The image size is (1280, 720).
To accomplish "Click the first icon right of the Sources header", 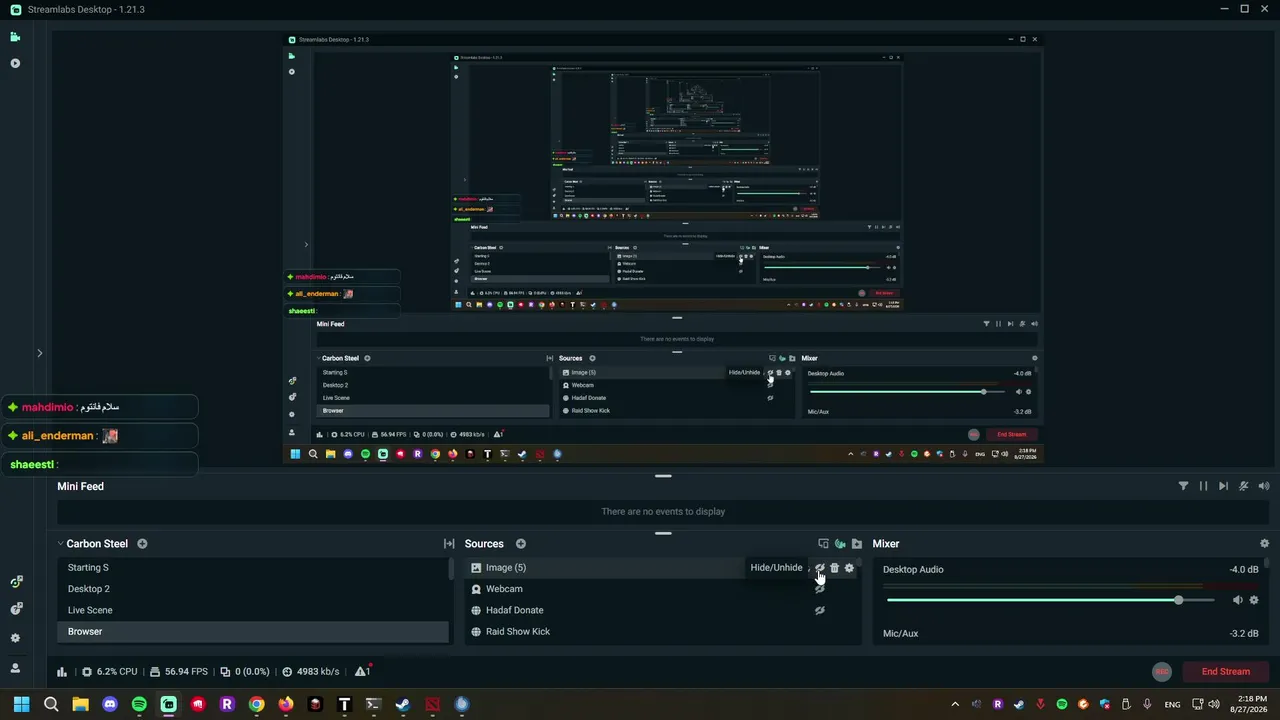I will [x=823, y=544].
